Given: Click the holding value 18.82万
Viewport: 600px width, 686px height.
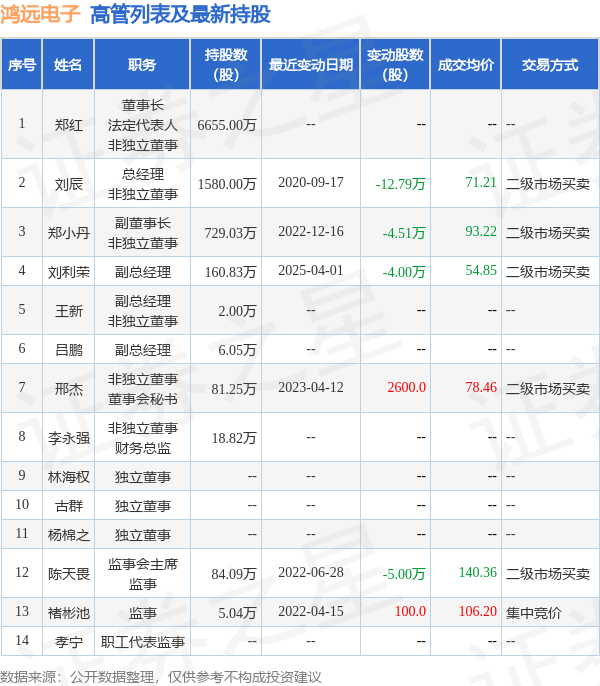Looking at the screenshot, I should click(234, 438).
